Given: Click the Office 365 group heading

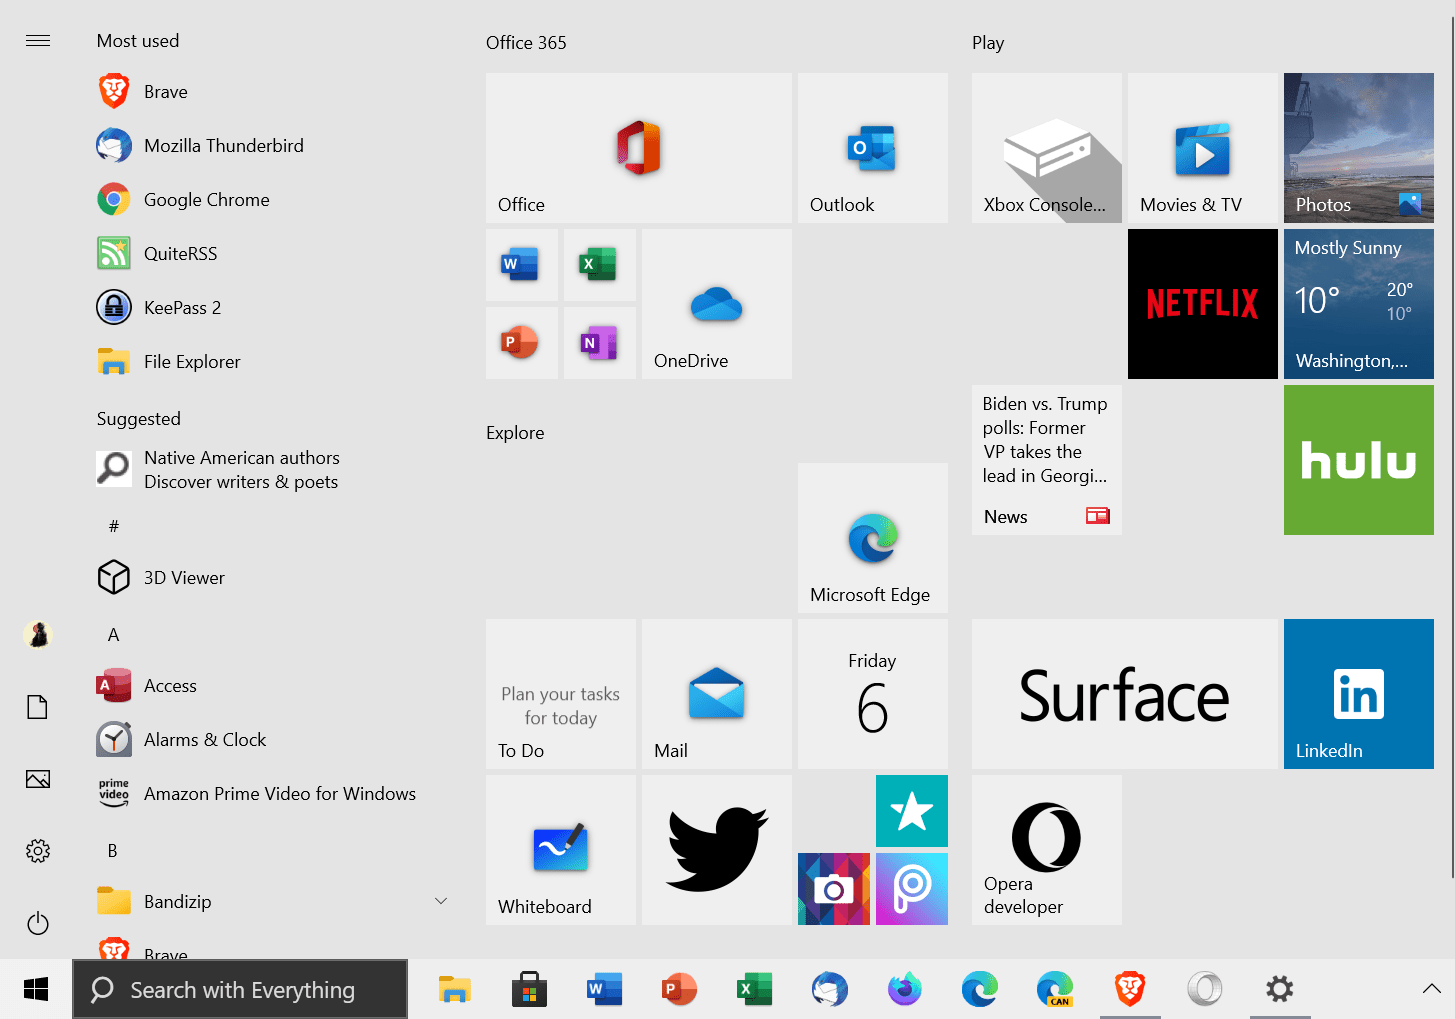Looking at the screenshot, I should coord(526,43).
